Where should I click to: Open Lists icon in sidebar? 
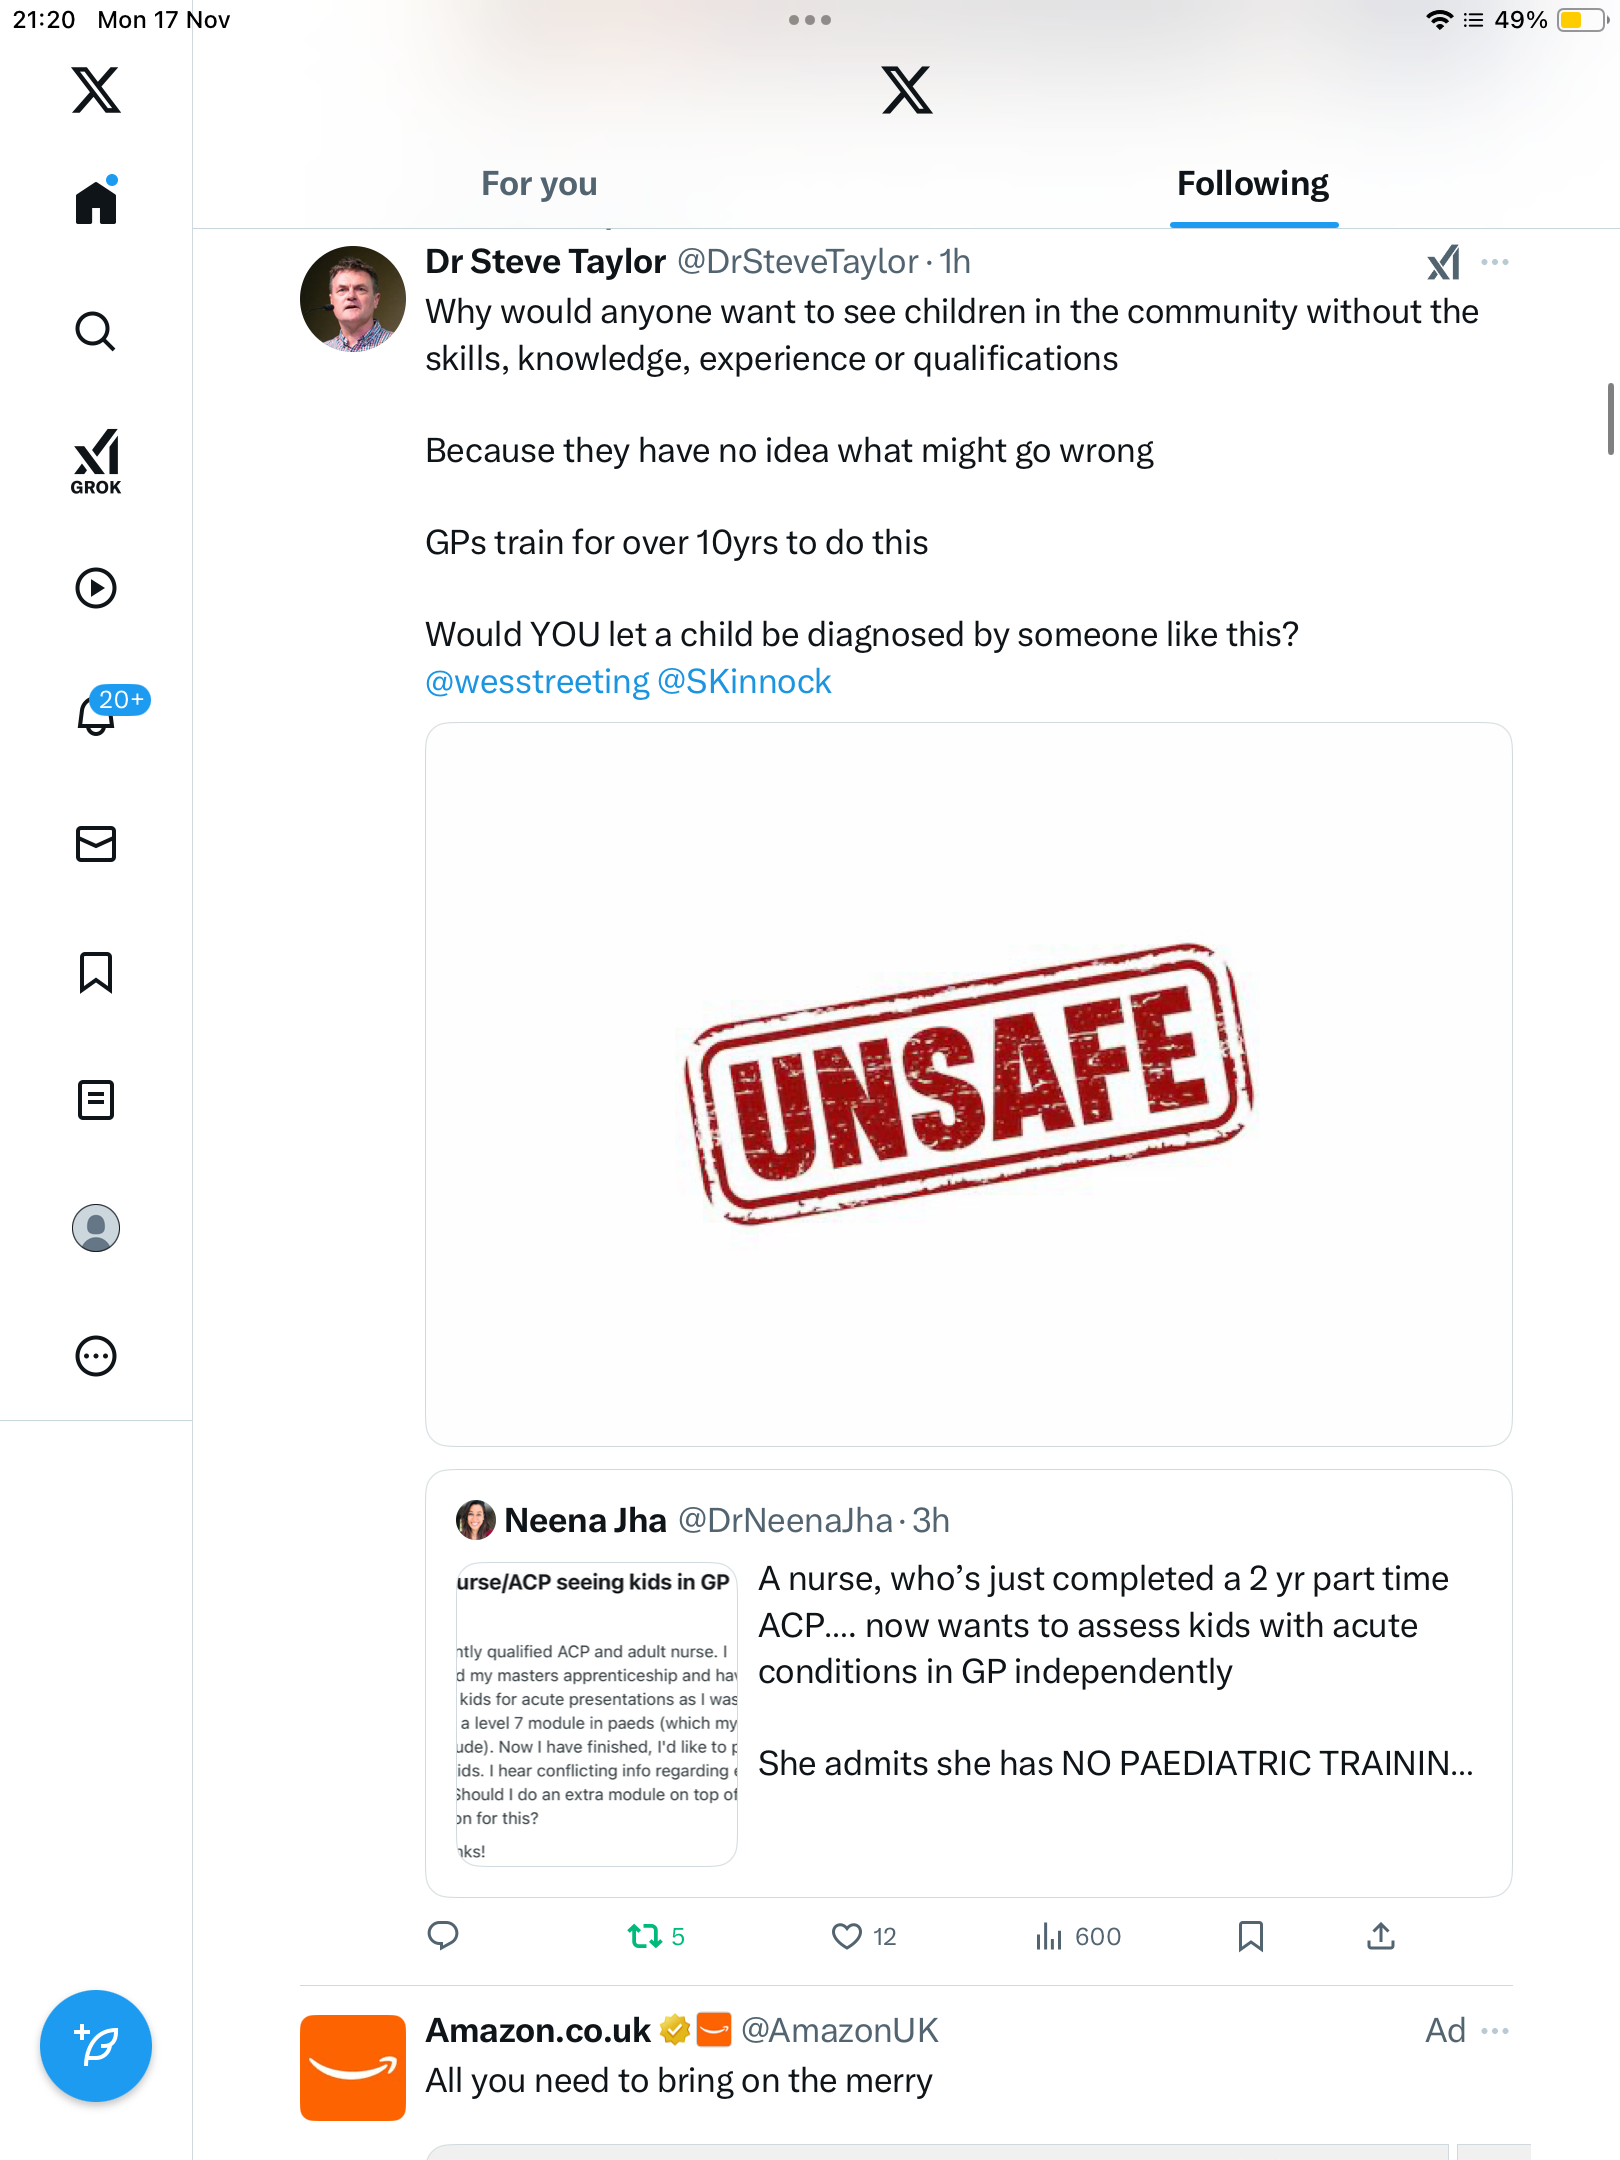[x=96, y=1100]
